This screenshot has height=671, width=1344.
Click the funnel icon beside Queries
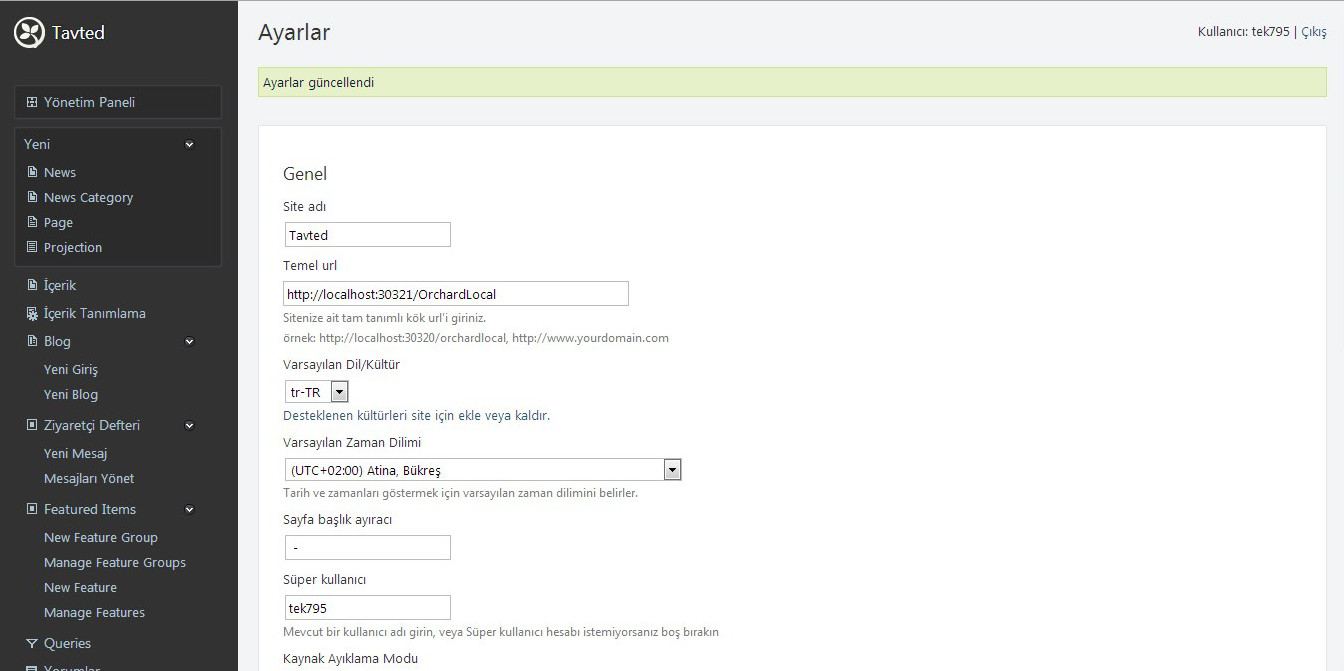pyautogui.click(x=32, y=643)
